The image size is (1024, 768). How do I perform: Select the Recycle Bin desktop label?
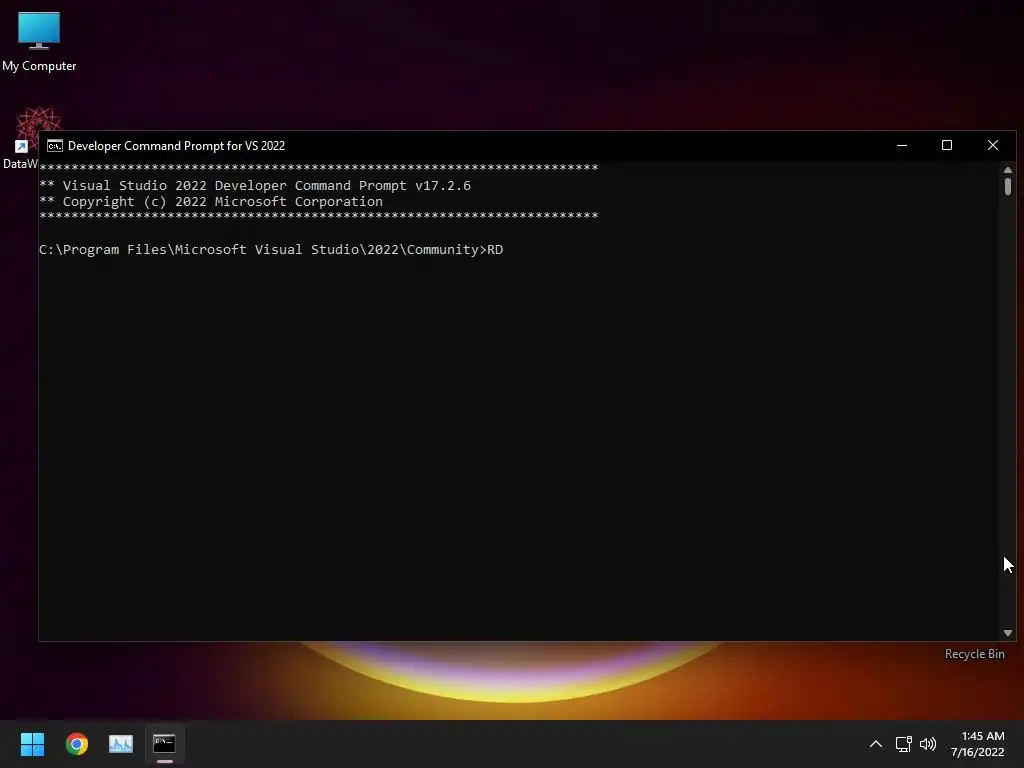pyautogui.click(x=974, y=654)
